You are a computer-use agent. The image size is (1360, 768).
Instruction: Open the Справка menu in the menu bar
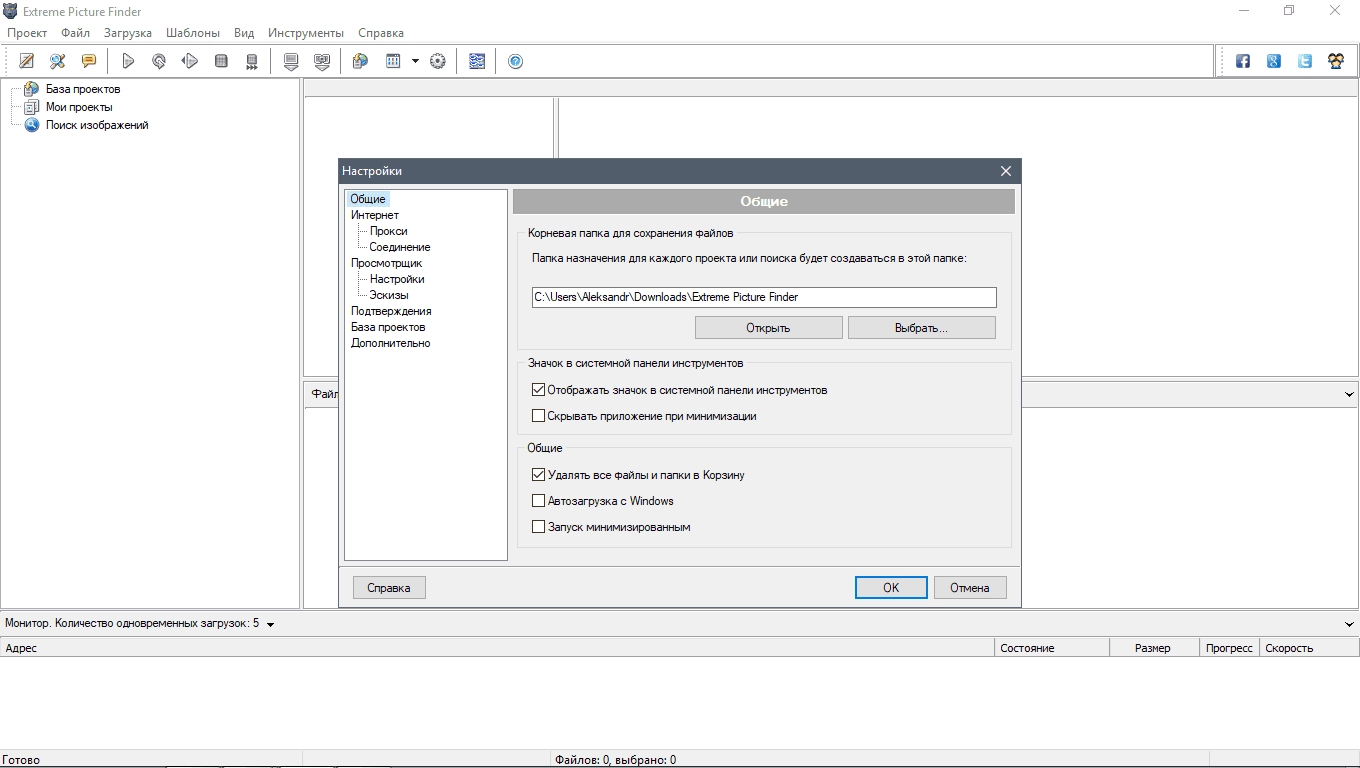pyautogui.click(x=381, y=33)
